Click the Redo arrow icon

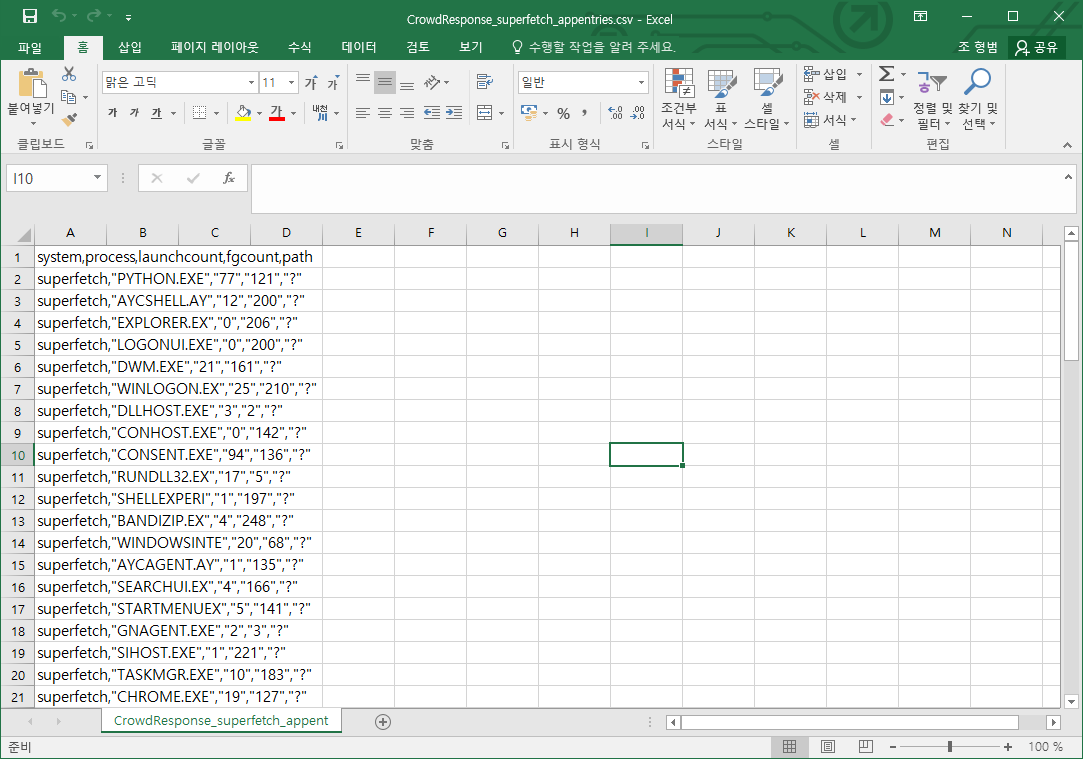click(94, 15)
